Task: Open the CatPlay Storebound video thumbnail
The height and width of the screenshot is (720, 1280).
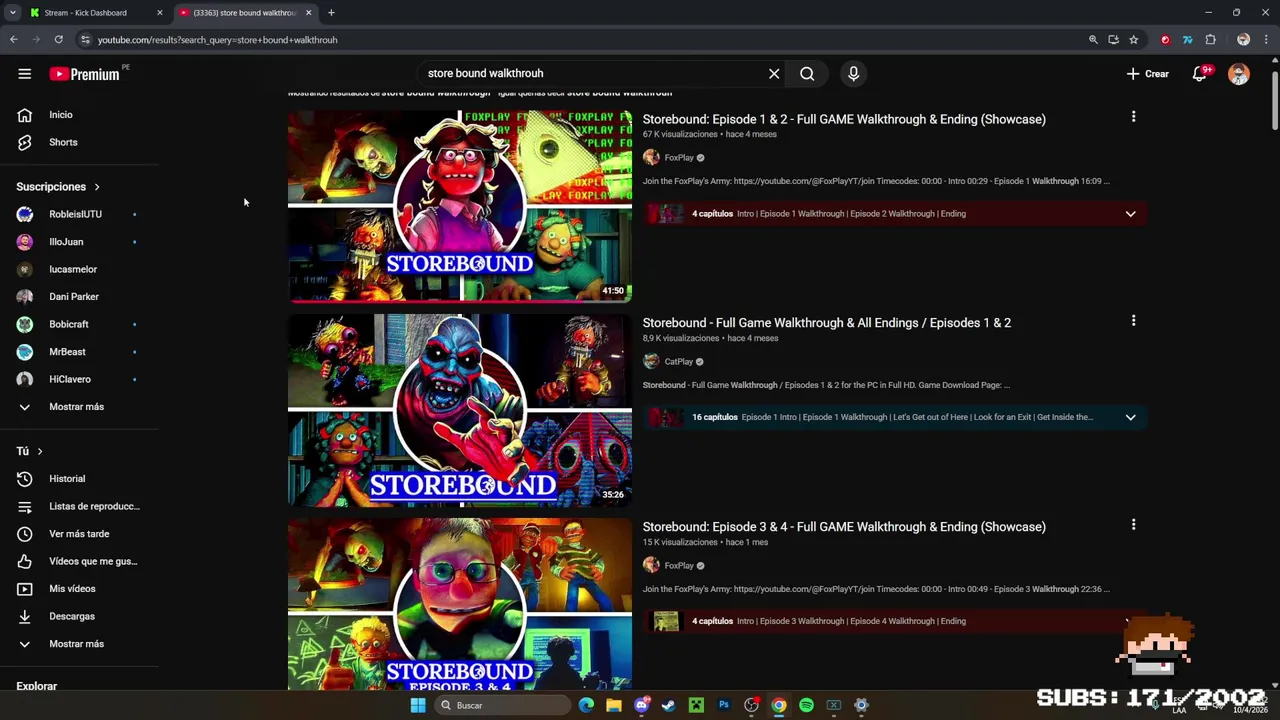Action: click(460, 410)
